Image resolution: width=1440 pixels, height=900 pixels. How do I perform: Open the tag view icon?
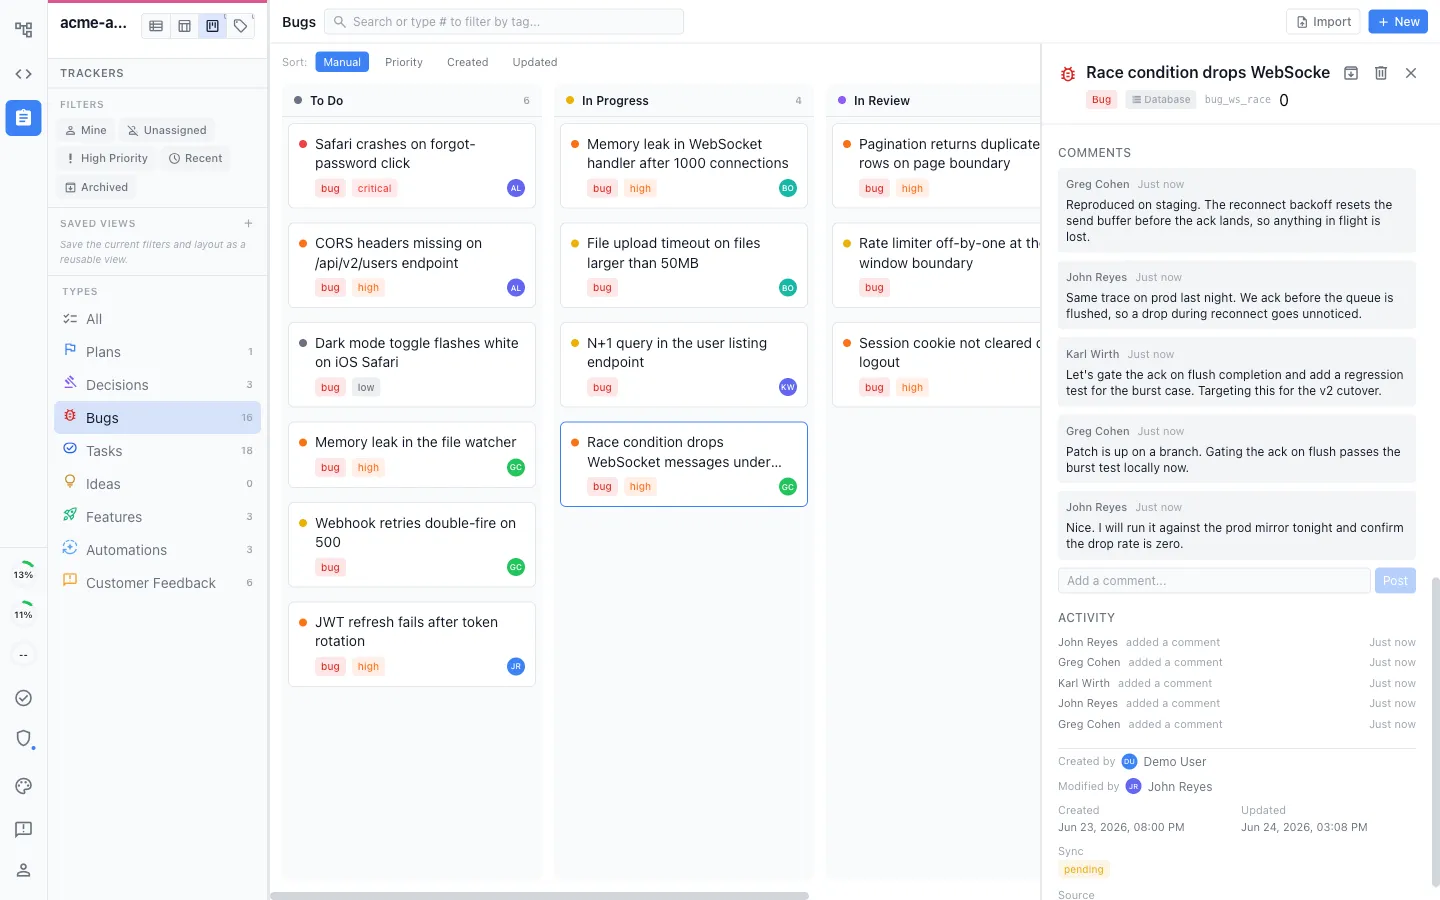(240, 26)
